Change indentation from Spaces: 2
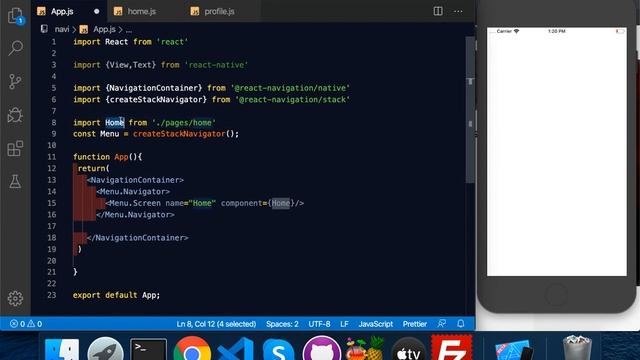Image resolution: width=640 pixels, height=360 pixels. click(282, 324)
